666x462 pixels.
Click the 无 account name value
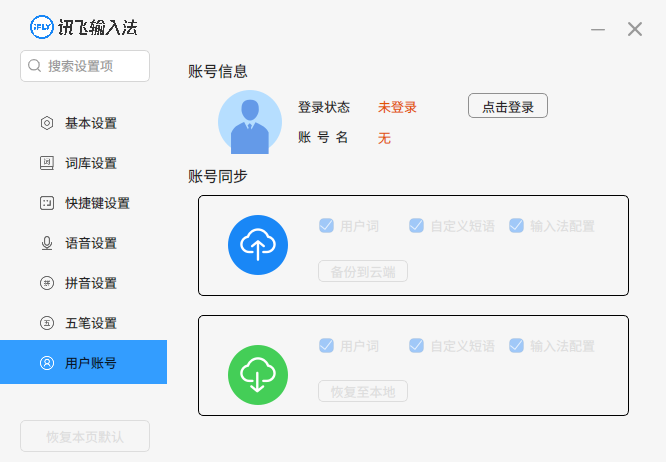(x=384, y=138)
